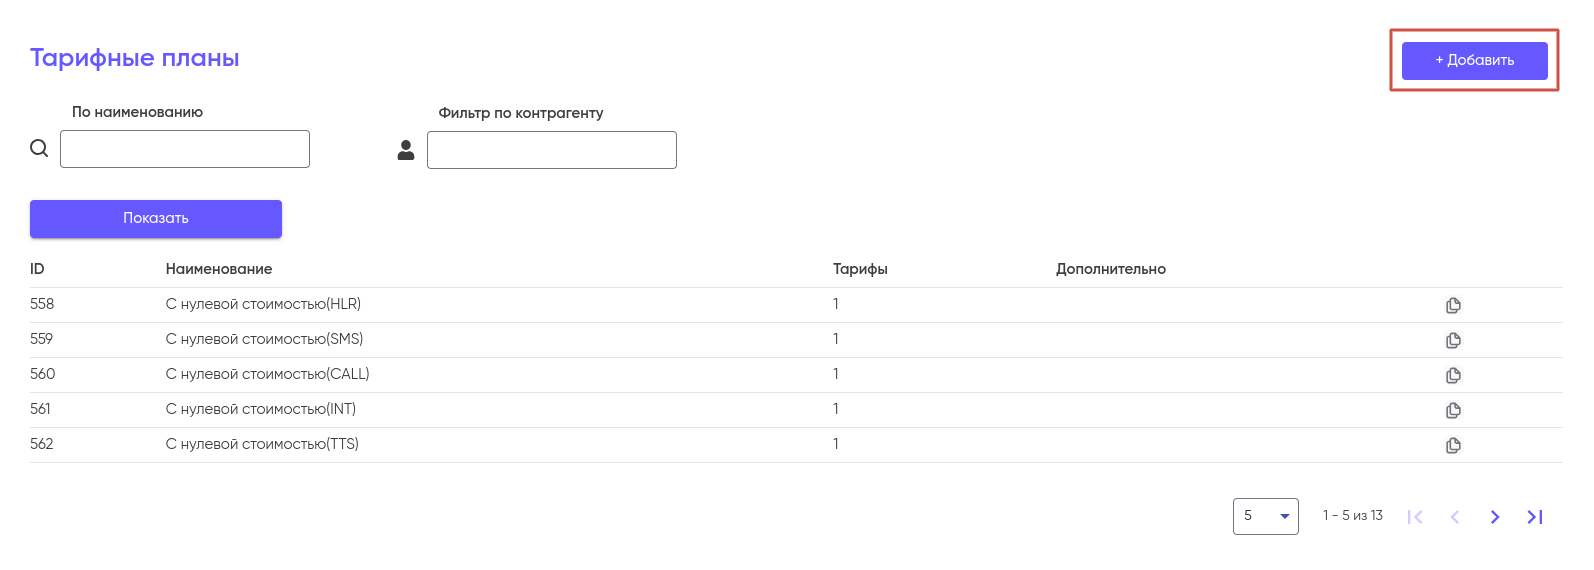The height and width of the screenshot is (570, 1594).
Task: Go to the first page
Action: (1415, 517)
